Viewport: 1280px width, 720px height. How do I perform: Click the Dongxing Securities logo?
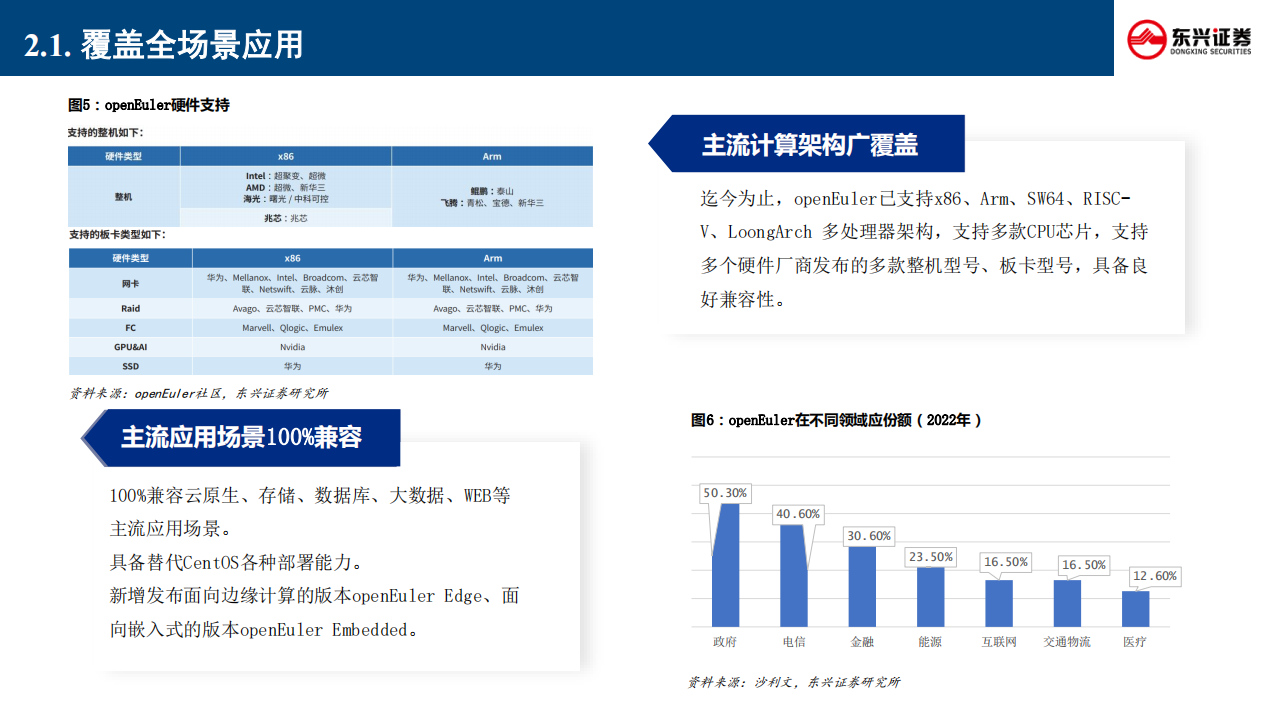coord(1189,39)
